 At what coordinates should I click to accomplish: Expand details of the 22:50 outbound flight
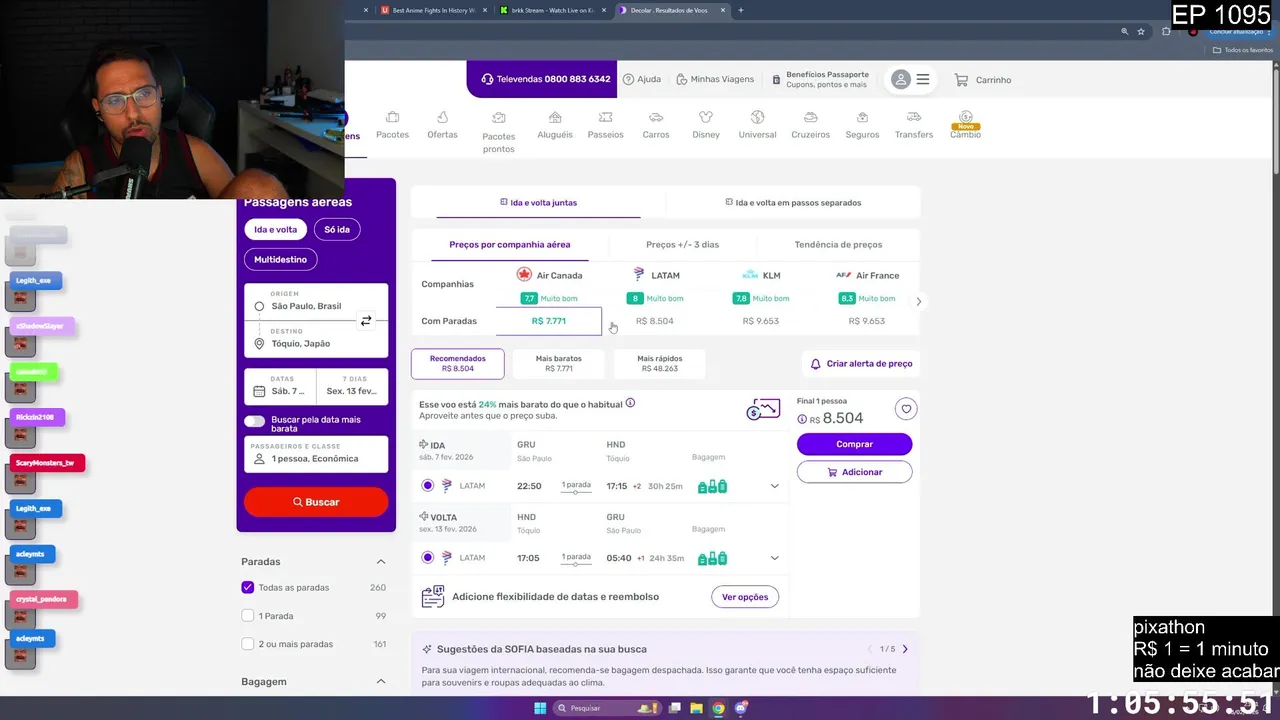click(774, 487)
